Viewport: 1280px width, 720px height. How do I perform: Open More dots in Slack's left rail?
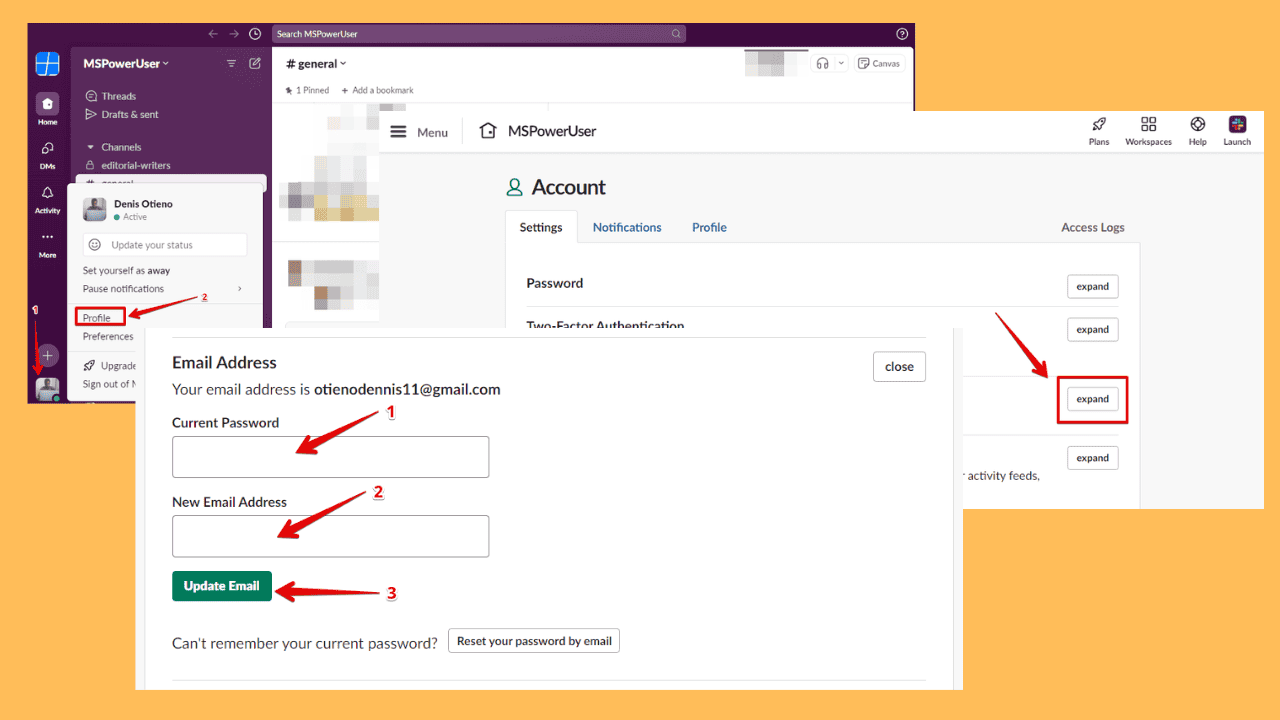coord(47,244)
